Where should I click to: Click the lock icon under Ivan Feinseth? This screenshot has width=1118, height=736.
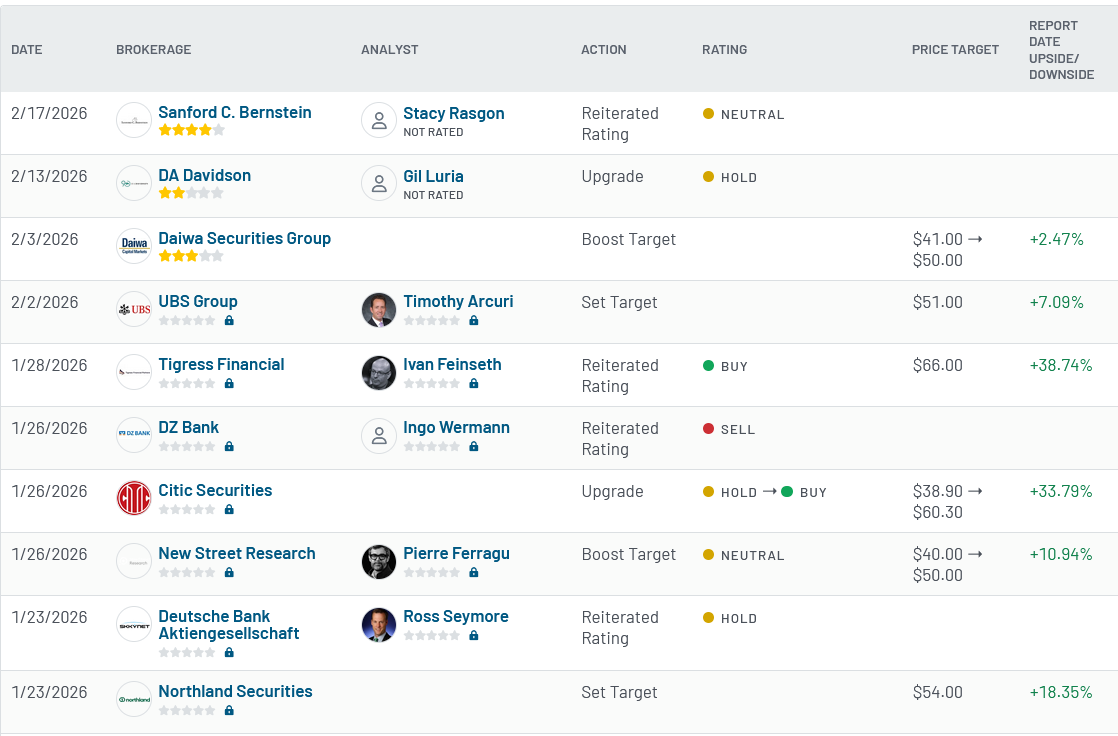pyautogui.click(x=473, y=383)
